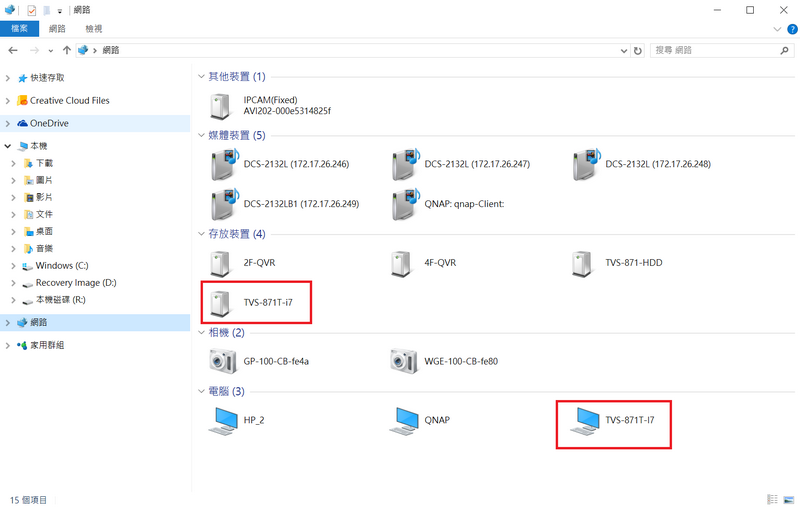Select the HP_2 computer icon
This screenshot has width=800, height=507.
point(223,421)
